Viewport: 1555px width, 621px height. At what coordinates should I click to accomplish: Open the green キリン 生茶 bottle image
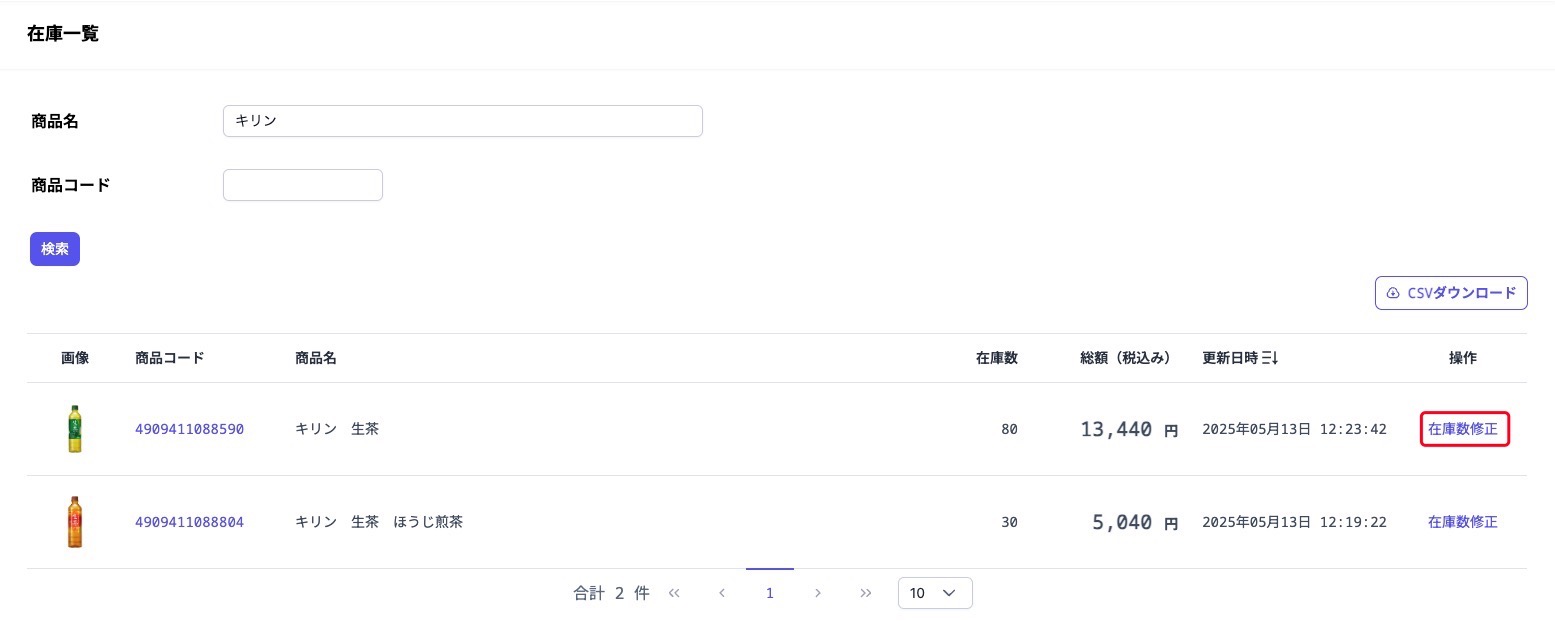click(x=75, y=429)
